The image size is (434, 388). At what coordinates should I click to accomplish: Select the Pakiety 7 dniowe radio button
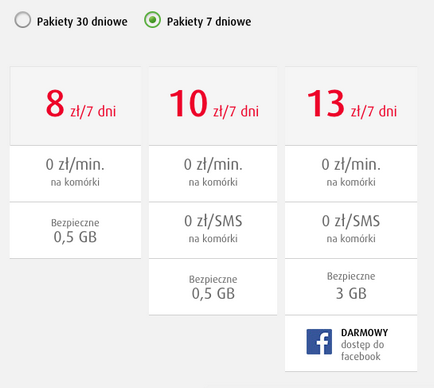tap(152, 20)
